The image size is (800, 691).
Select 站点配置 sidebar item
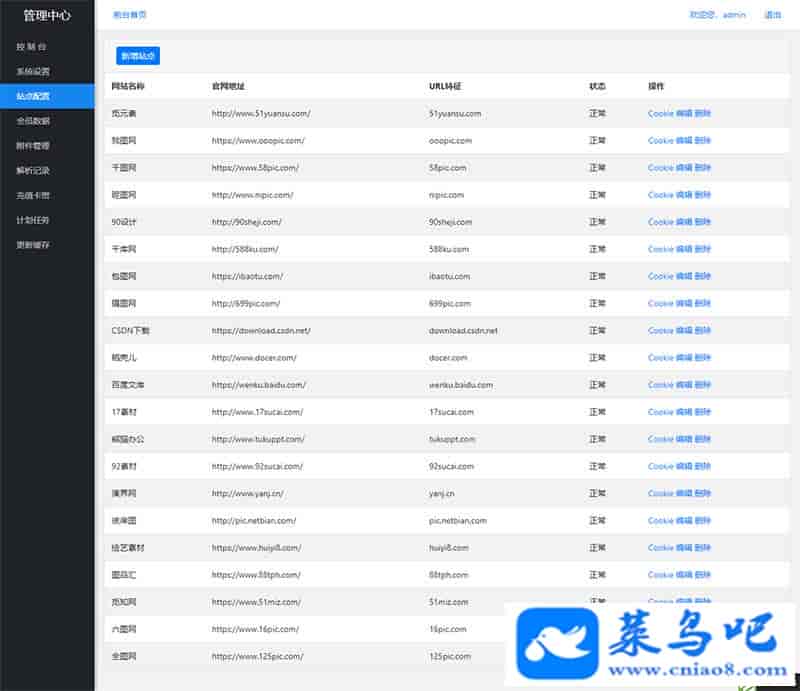click(33, 97)
